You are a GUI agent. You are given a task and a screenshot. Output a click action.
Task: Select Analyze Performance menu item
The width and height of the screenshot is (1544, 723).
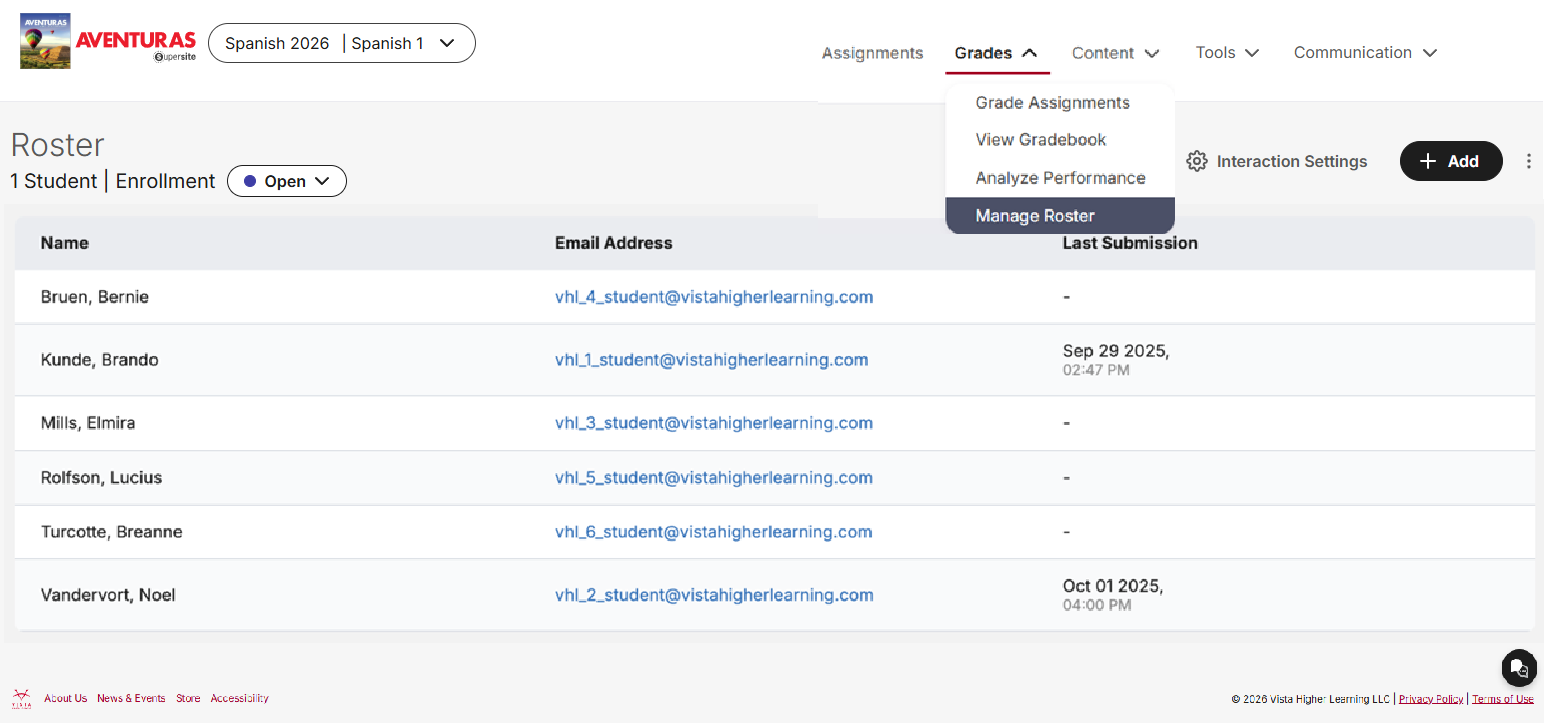coord(1060,178)
